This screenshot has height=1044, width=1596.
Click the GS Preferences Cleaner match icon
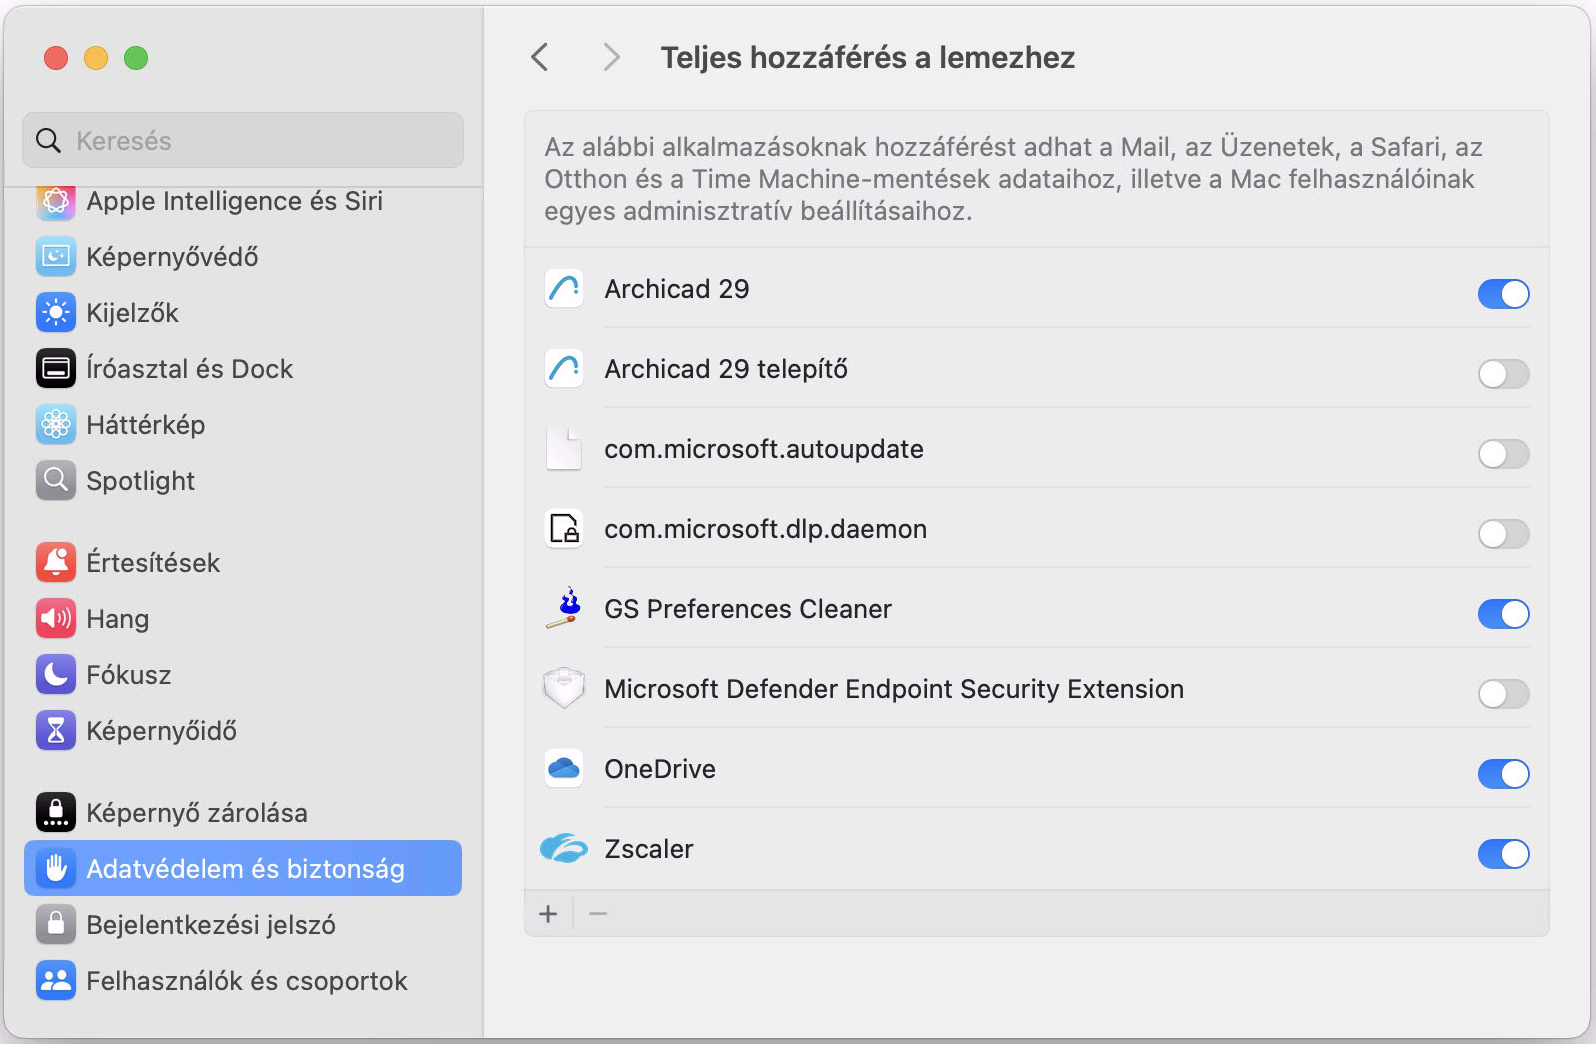[564, 609]
